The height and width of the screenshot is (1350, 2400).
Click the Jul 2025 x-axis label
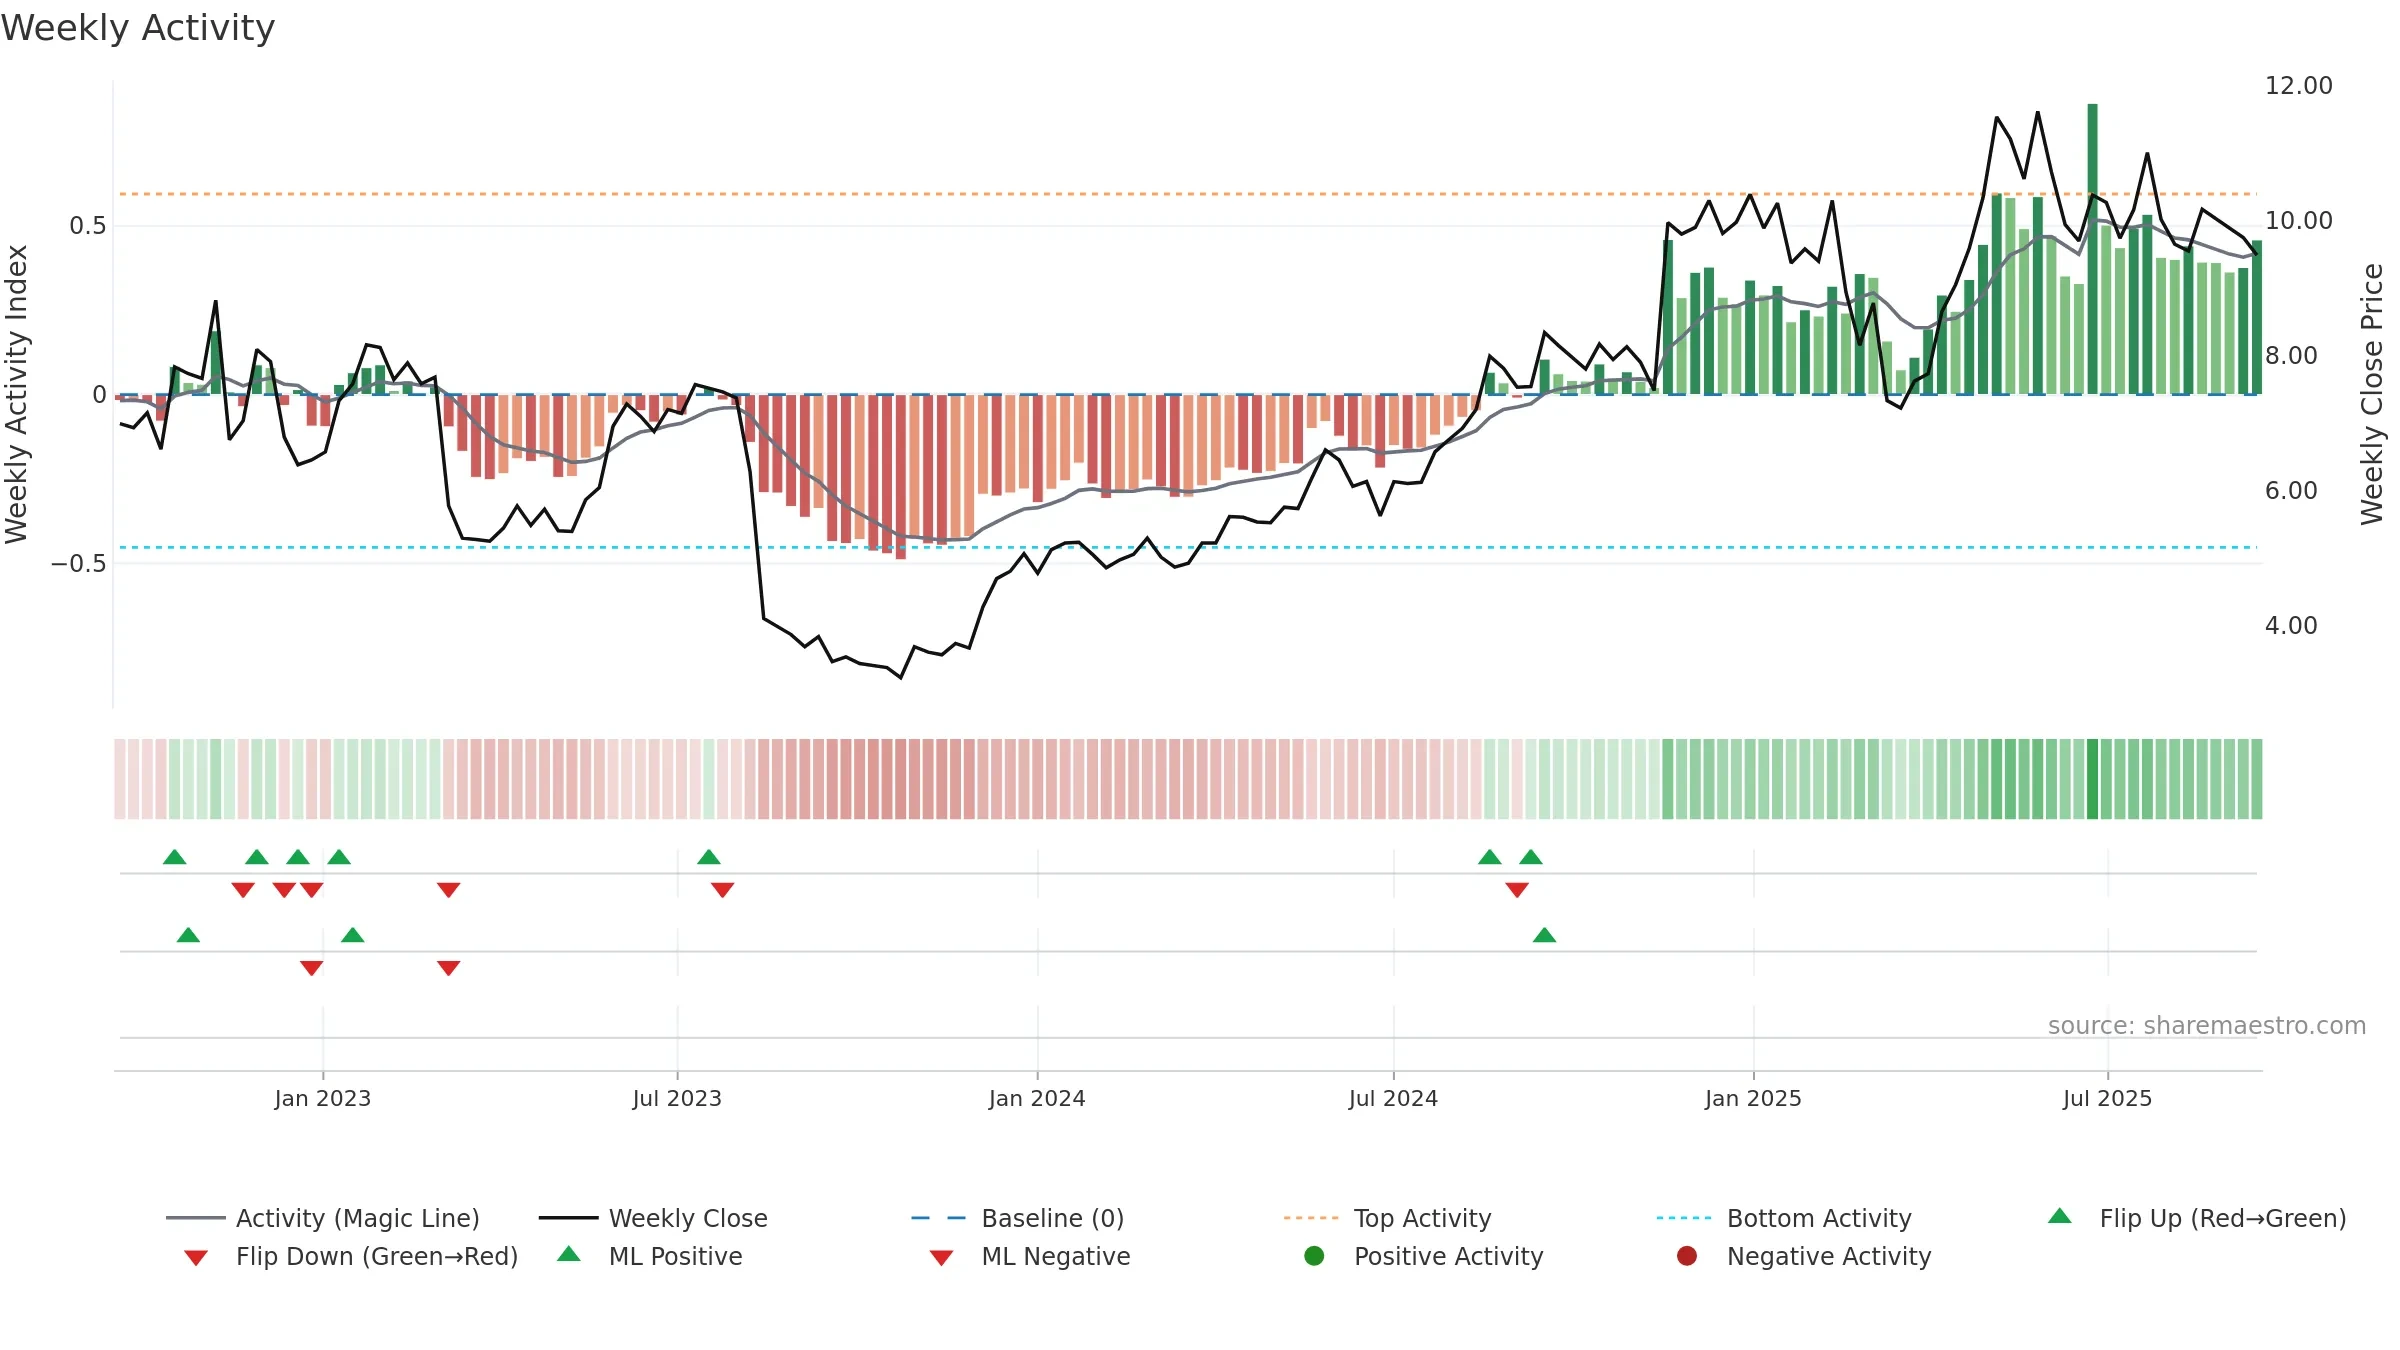(x=2107, y=1098)
